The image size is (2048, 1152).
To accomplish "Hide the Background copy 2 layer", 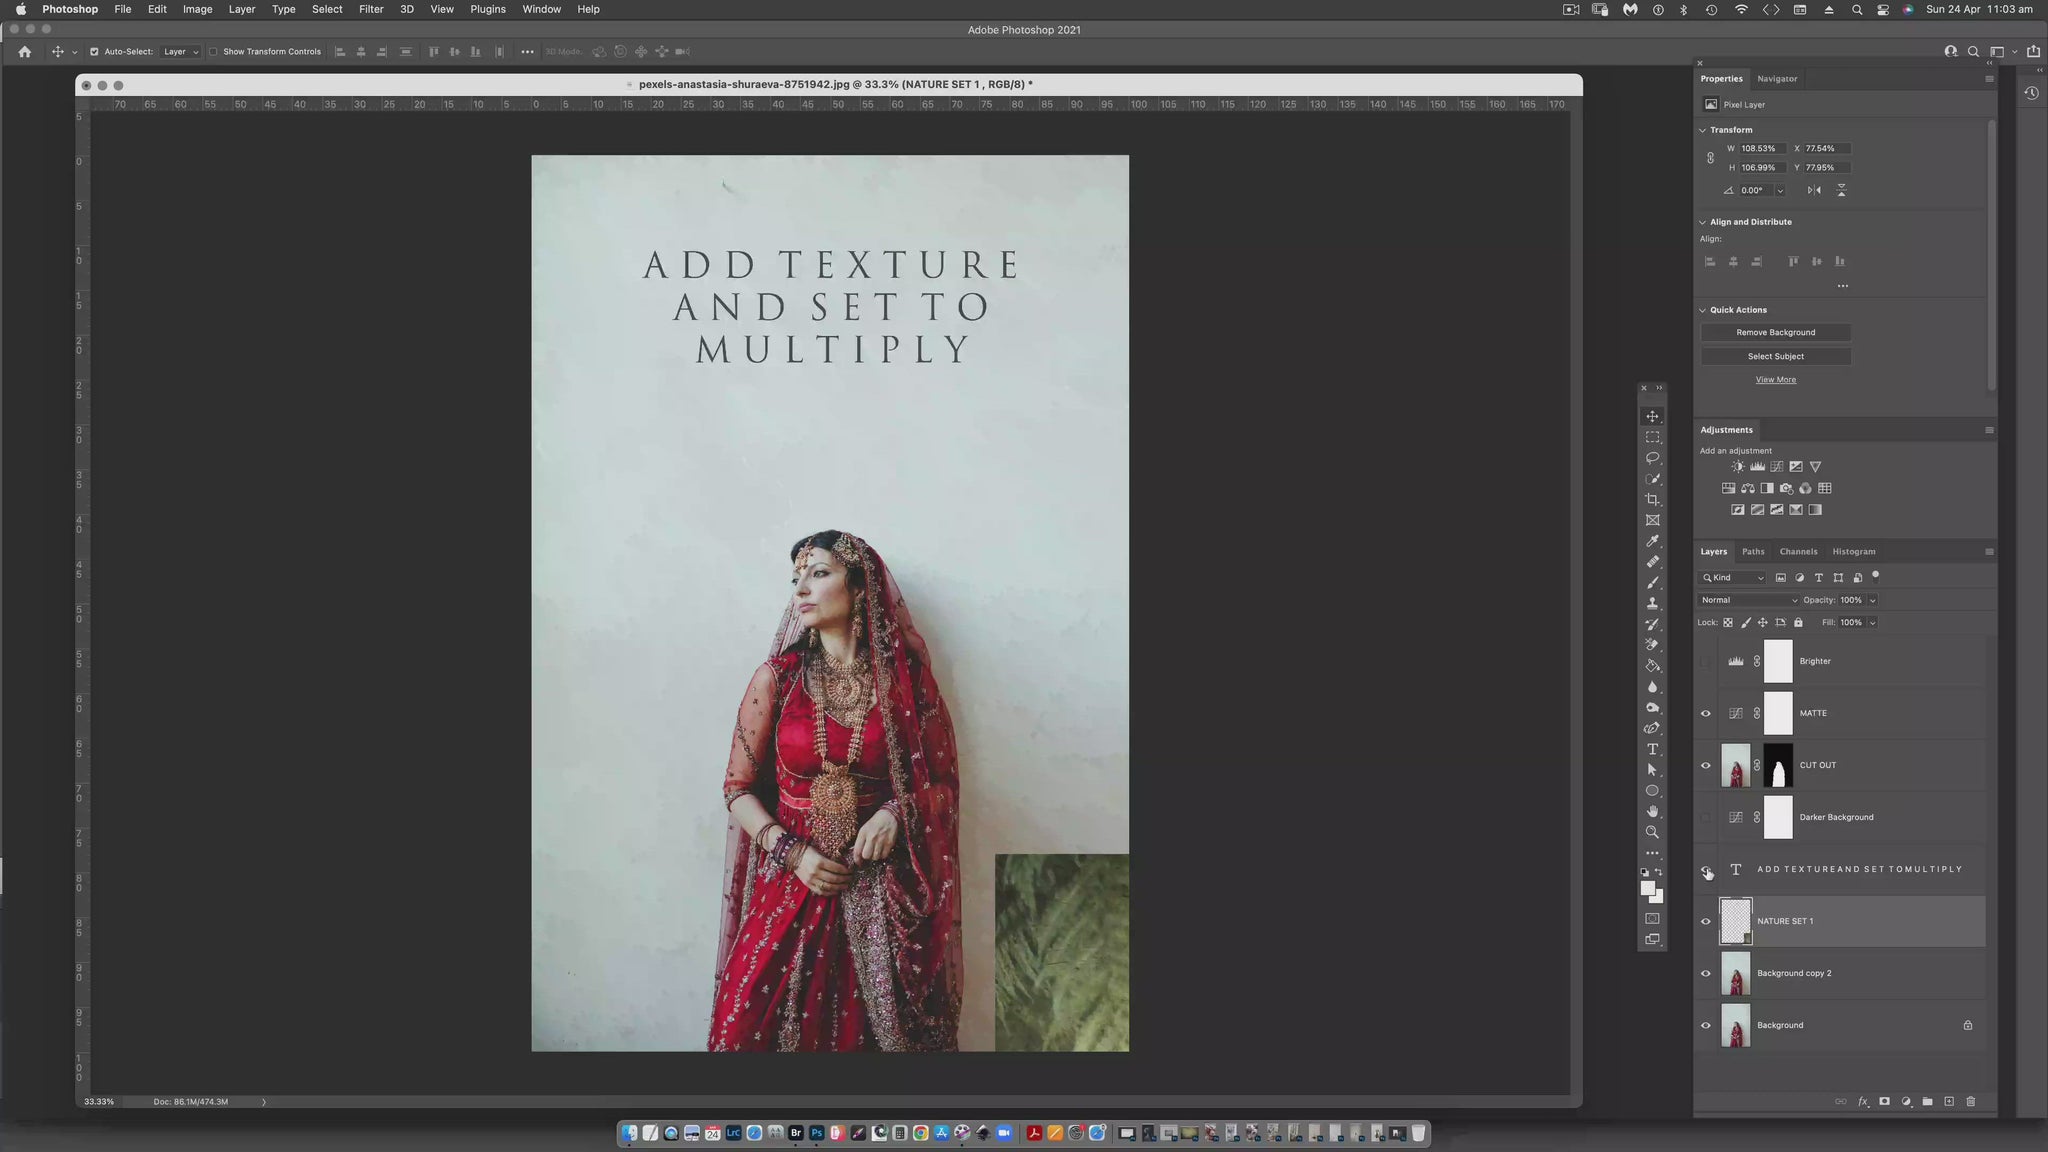I will coord(1706,973).
